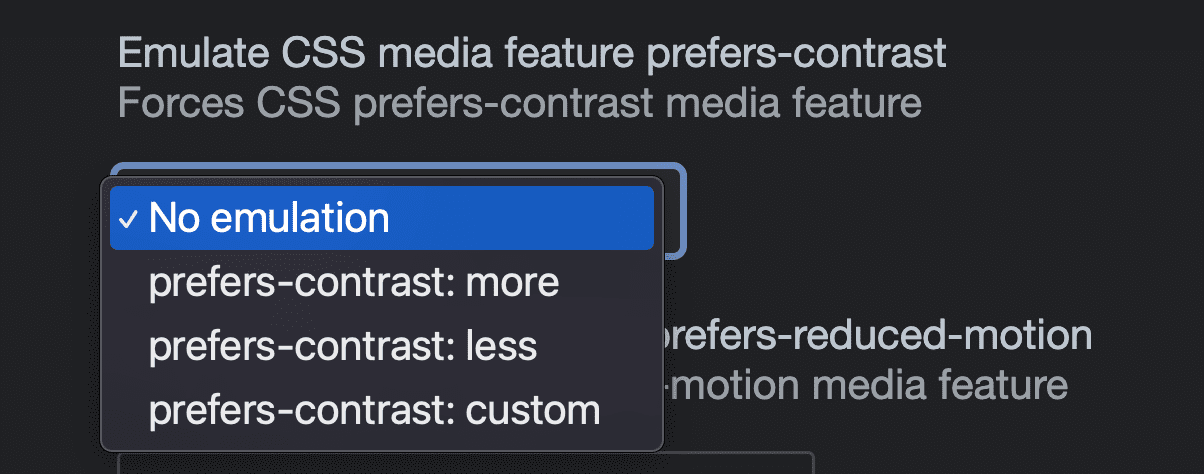Image resolution: width=1204 pixels, height=474 pixels.
Task: Pick "prefers-contrast: less" in the dropdown
Action: coord(343,346)
